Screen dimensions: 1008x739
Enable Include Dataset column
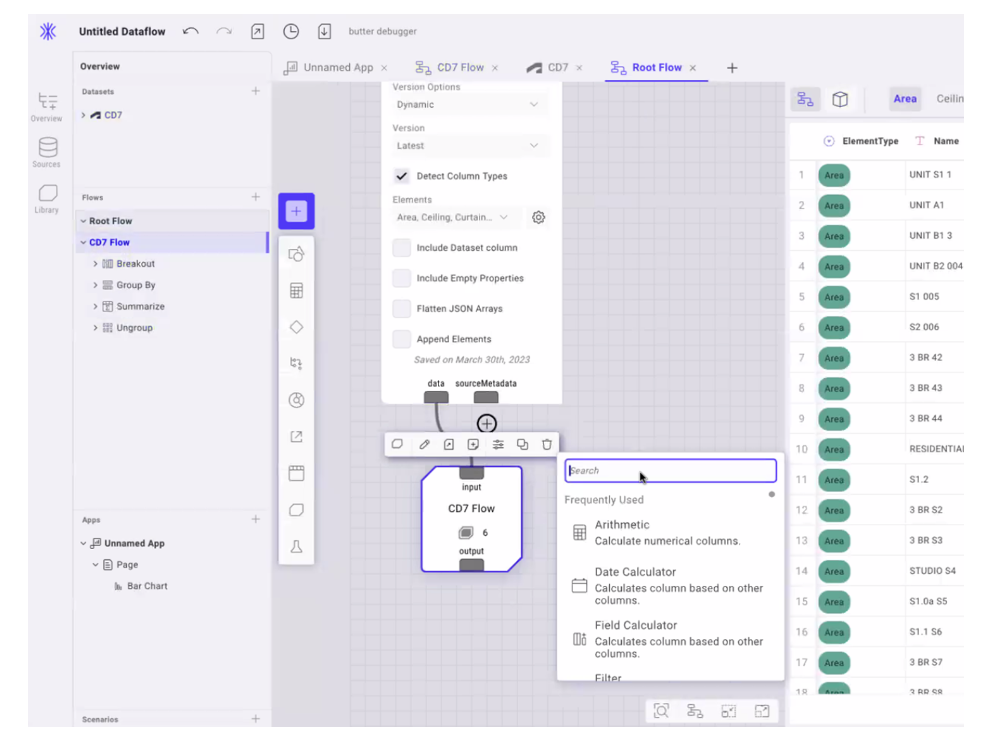[403, 247]
